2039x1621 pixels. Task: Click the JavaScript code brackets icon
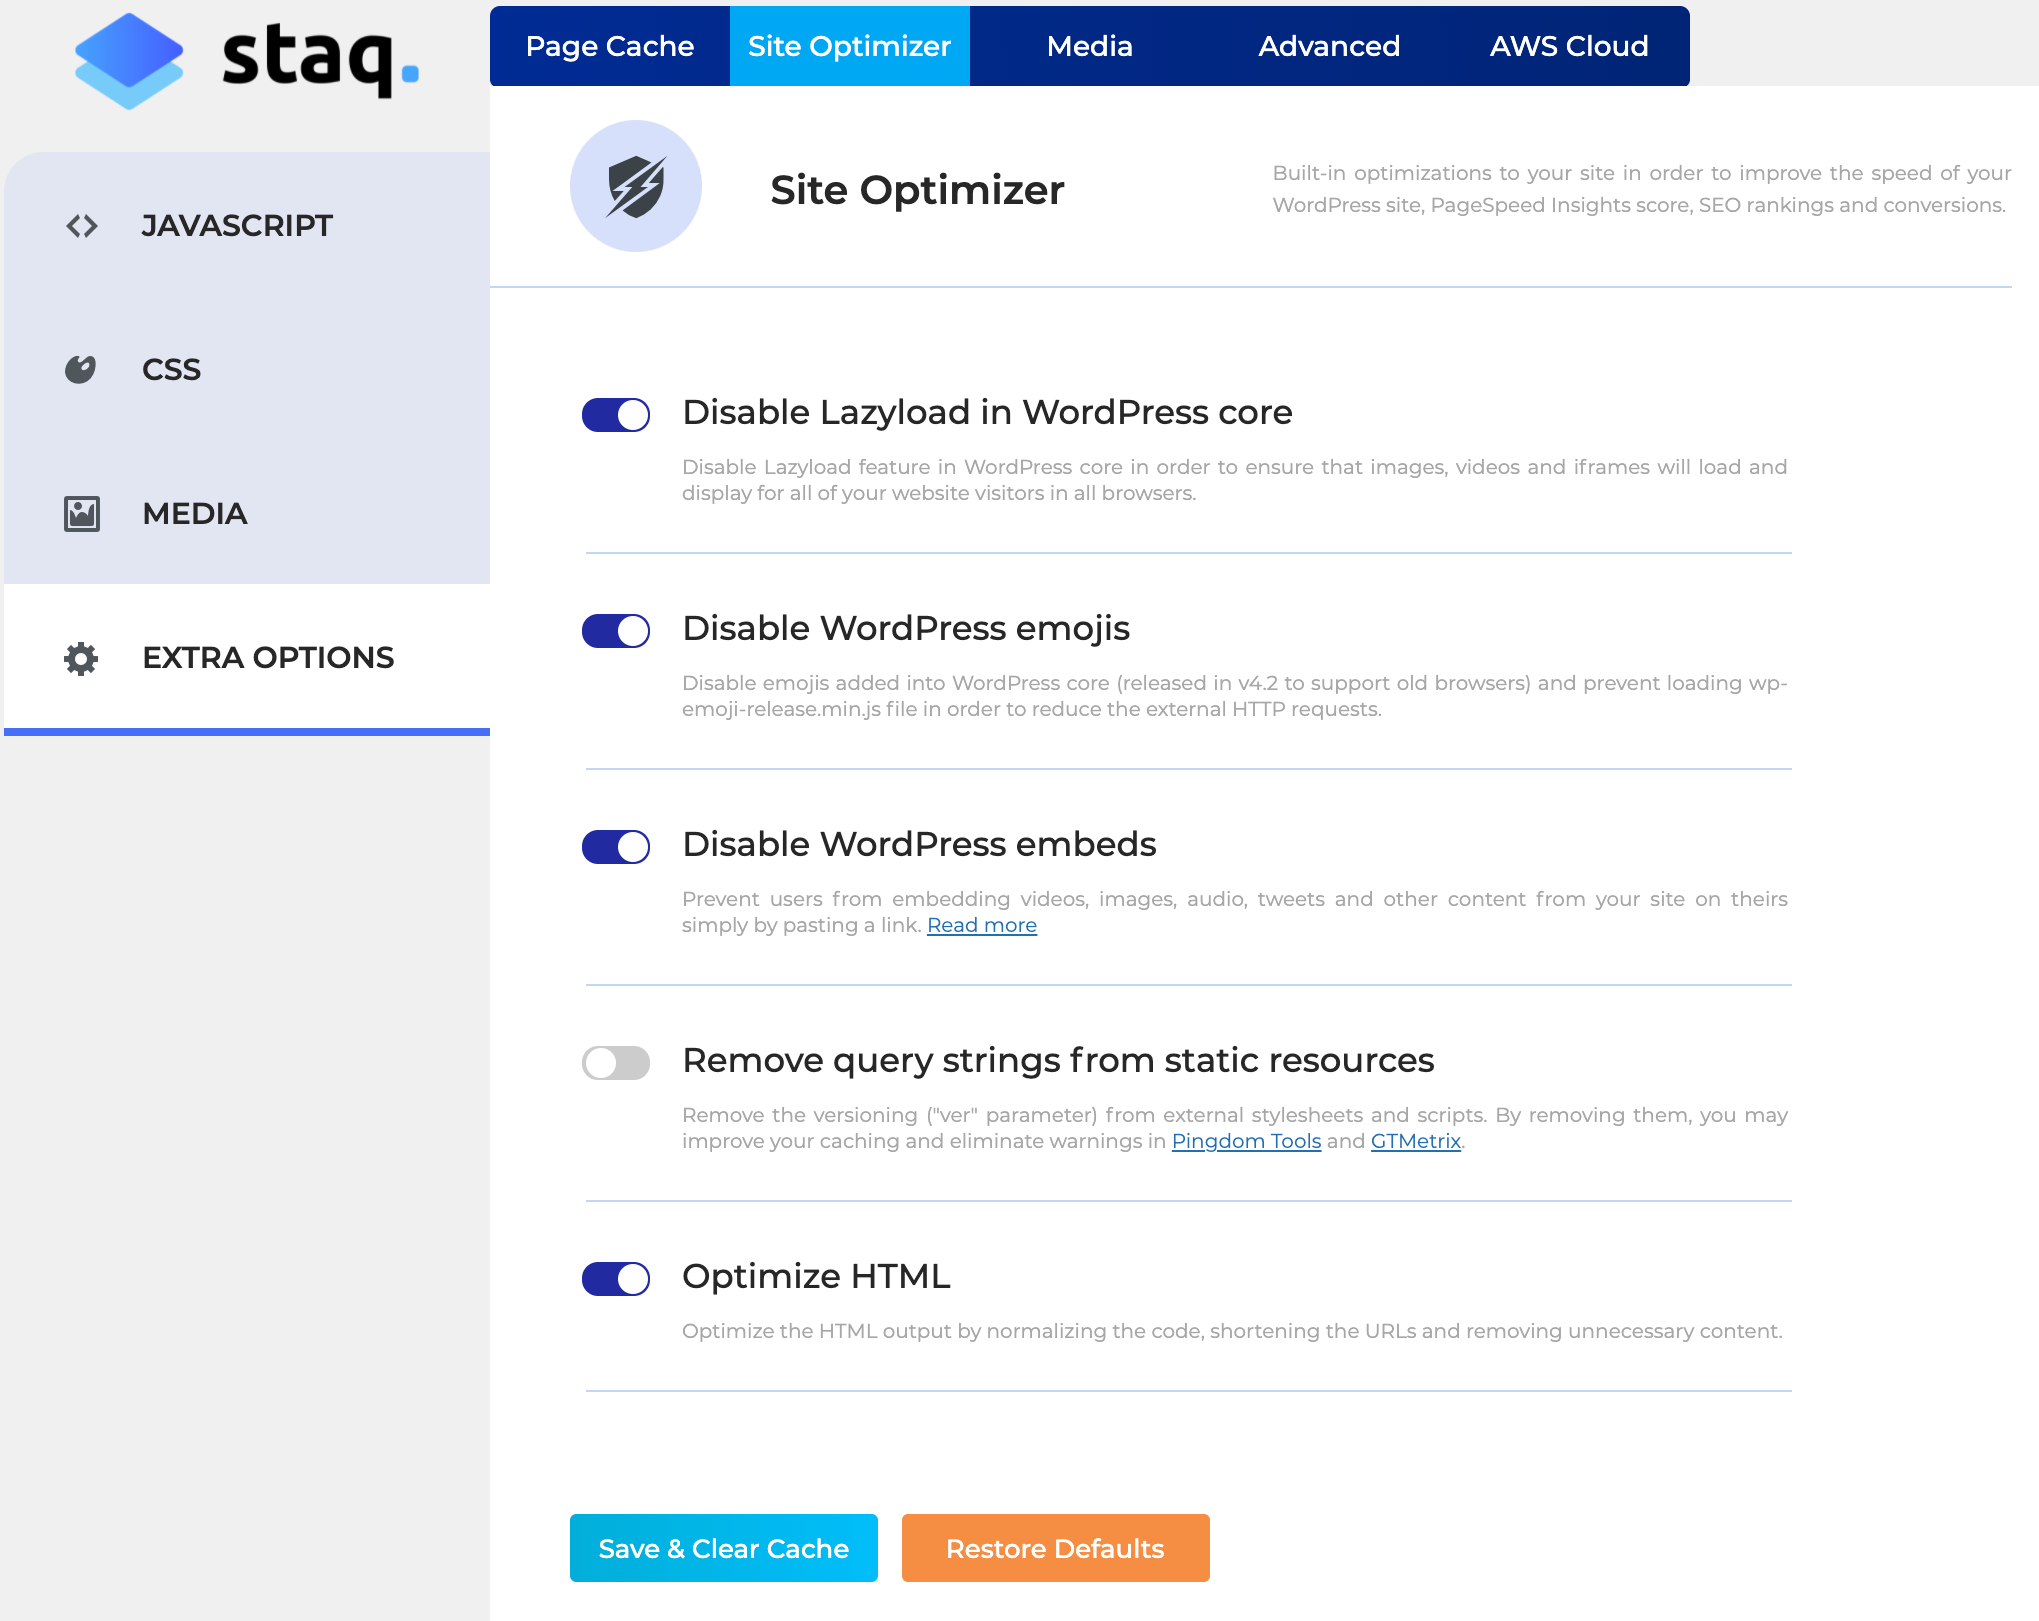tap(82, 226)
